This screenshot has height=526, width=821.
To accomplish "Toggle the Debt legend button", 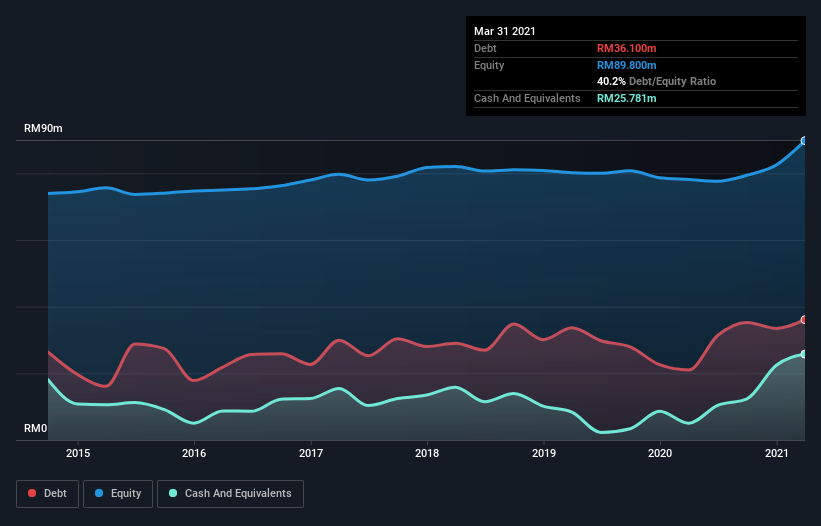I will pos(47,494).
